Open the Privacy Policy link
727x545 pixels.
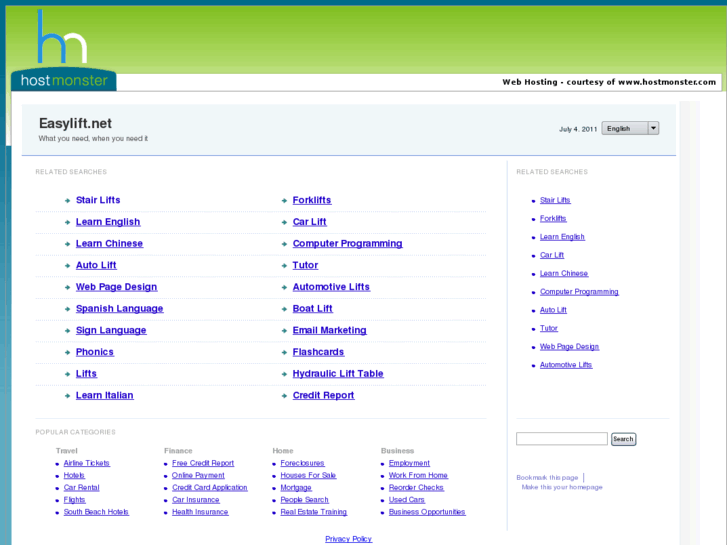click(x=349, y=539)
